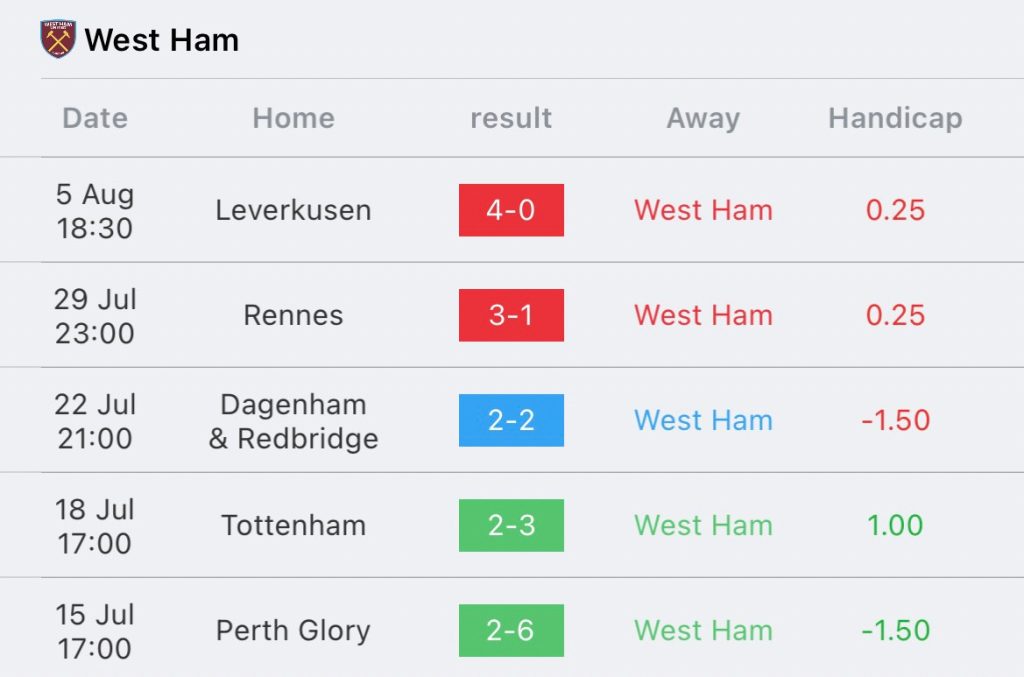Open the red 4-0 result badge
Screen dimensions: 1024x677
click(x=511, y=210)
